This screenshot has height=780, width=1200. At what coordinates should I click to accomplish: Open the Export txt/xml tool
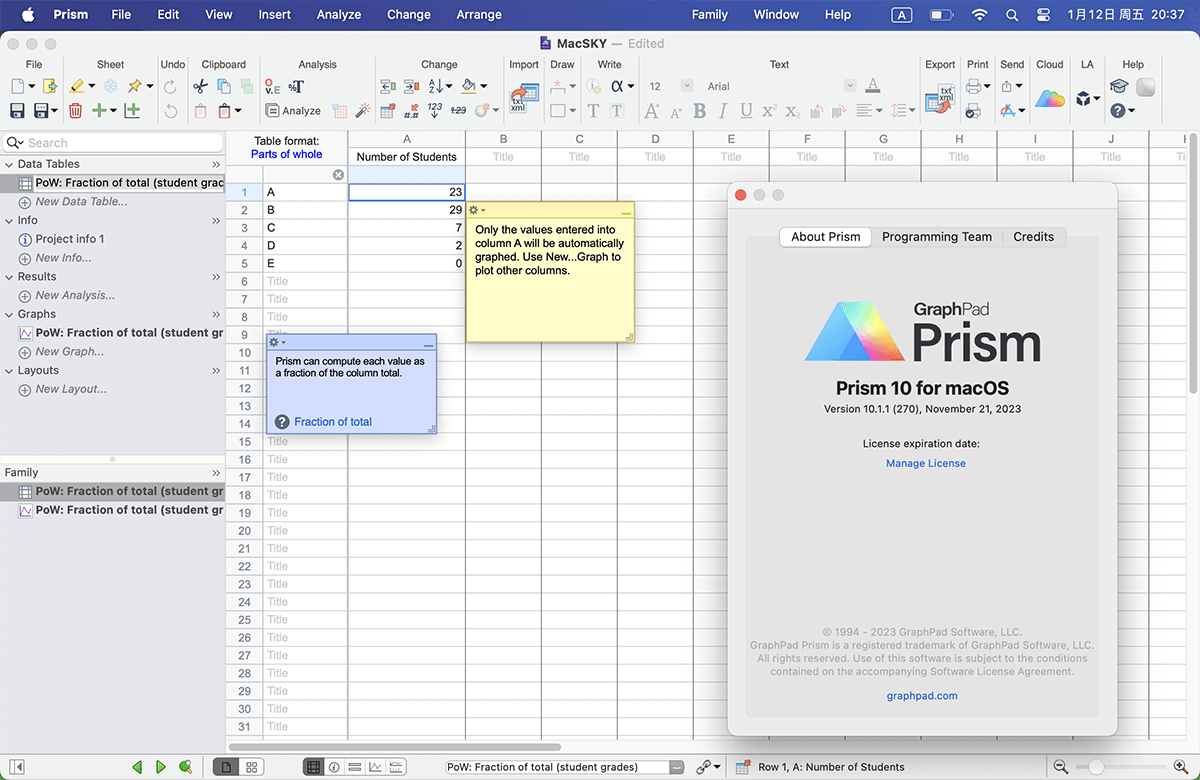[939, 98]
